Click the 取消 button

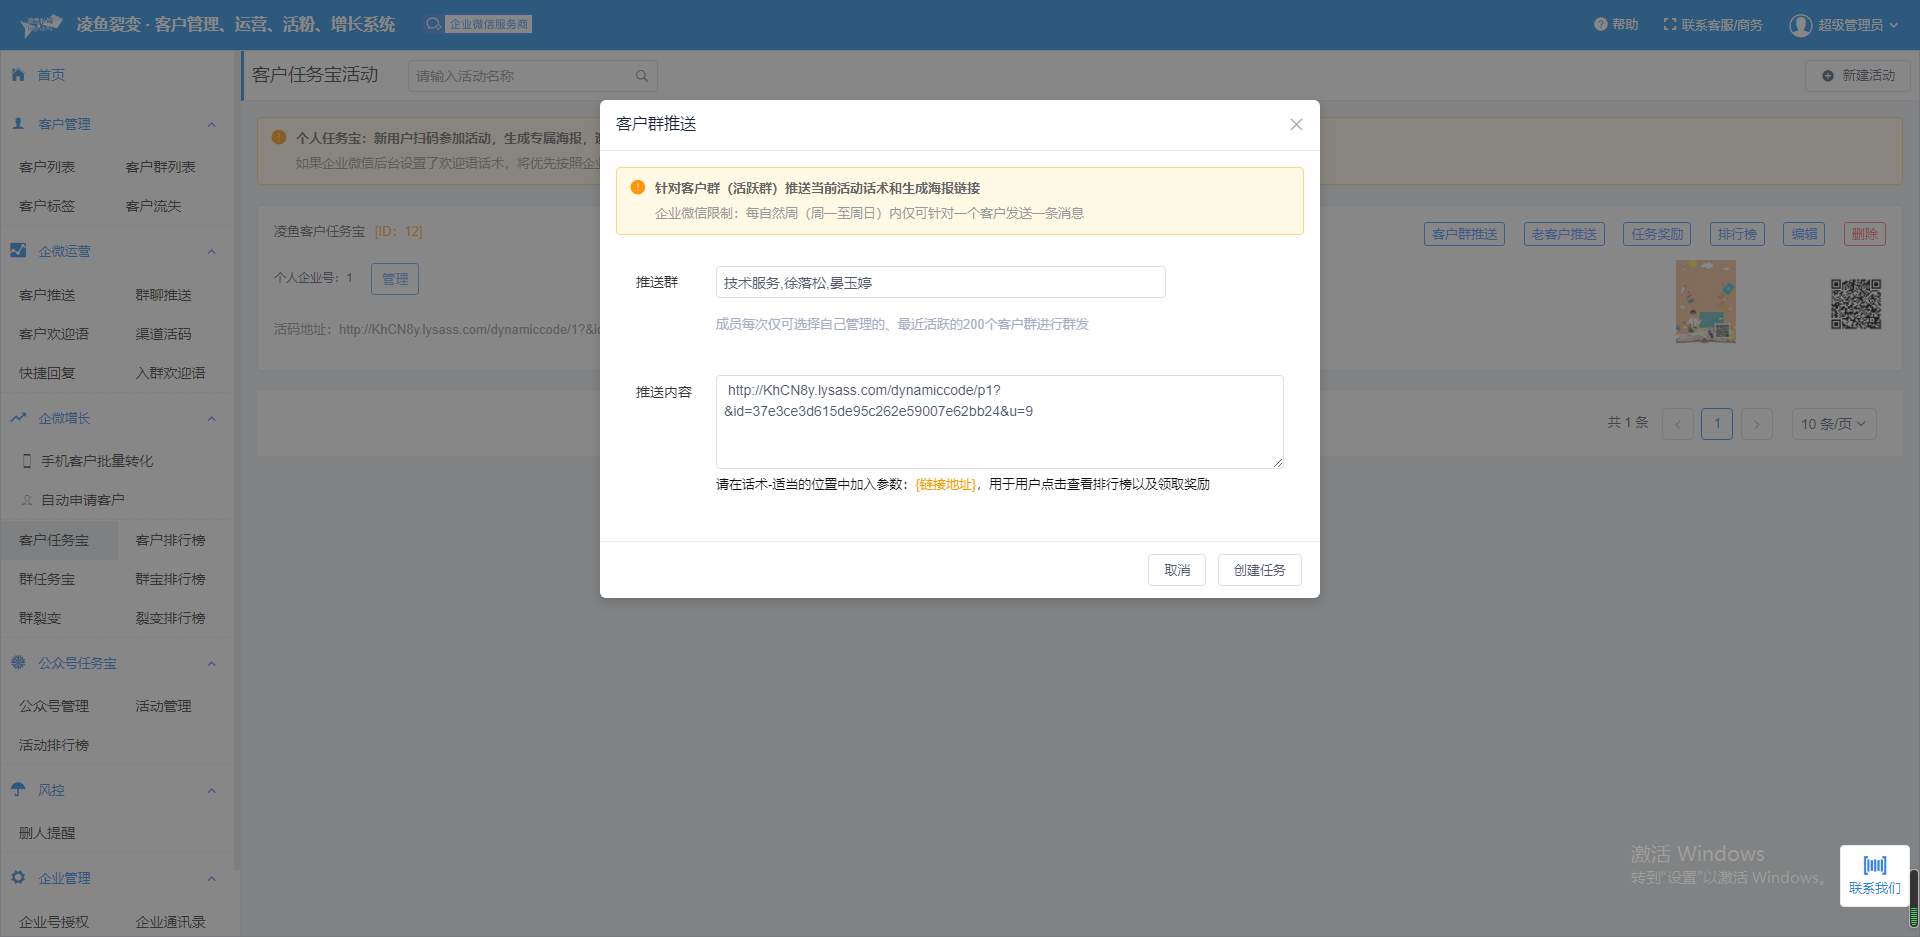[1176, 570]
